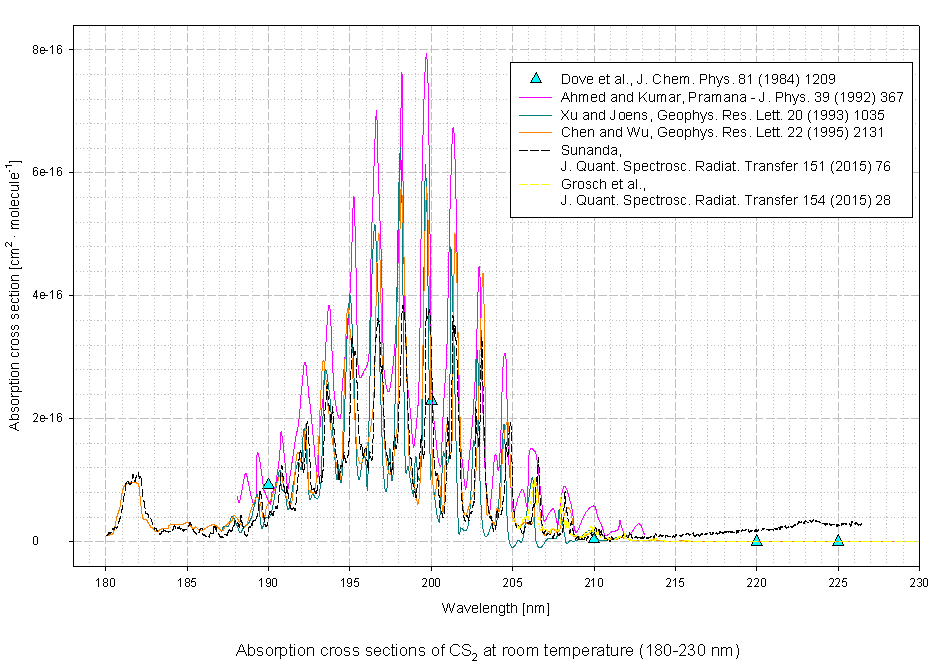
Task: Pick the cyan triangle data point at 220 nm
Action: [x=757, y=540]
